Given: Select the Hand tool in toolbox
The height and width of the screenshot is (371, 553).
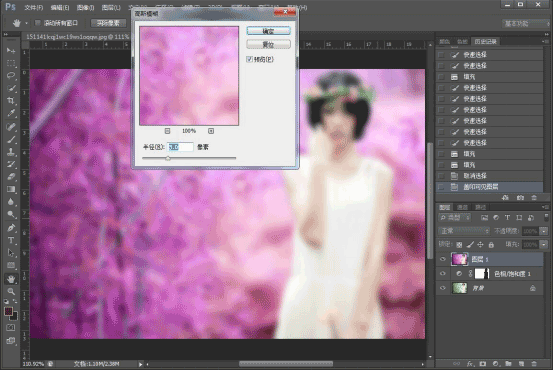Looking at the screenshot, I should pyautogui.click(x=11, y=279).
